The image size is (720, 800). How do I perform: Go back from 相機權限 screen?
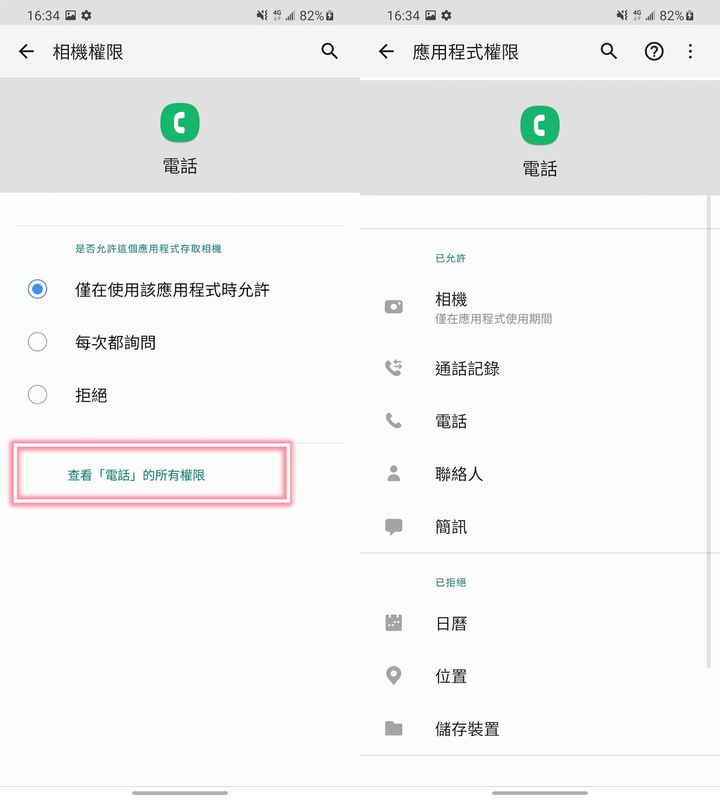click(26, 51)
